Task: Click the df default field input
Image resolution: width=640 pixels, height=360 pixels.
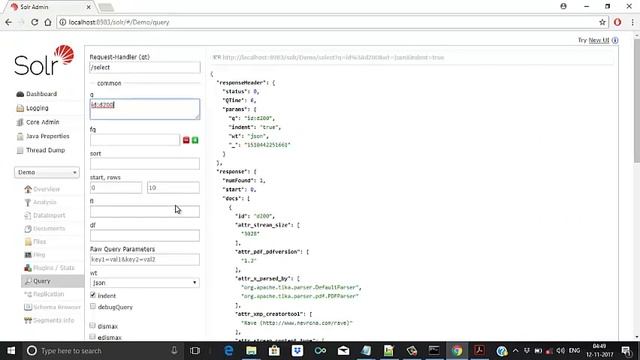Action: point(145,236)
